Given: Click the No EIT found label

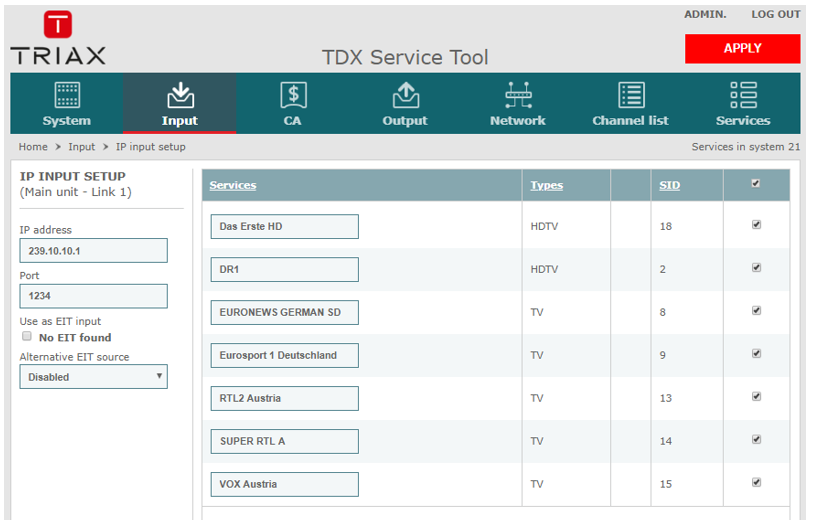Looking at the screenshot, I should point(75,338).
